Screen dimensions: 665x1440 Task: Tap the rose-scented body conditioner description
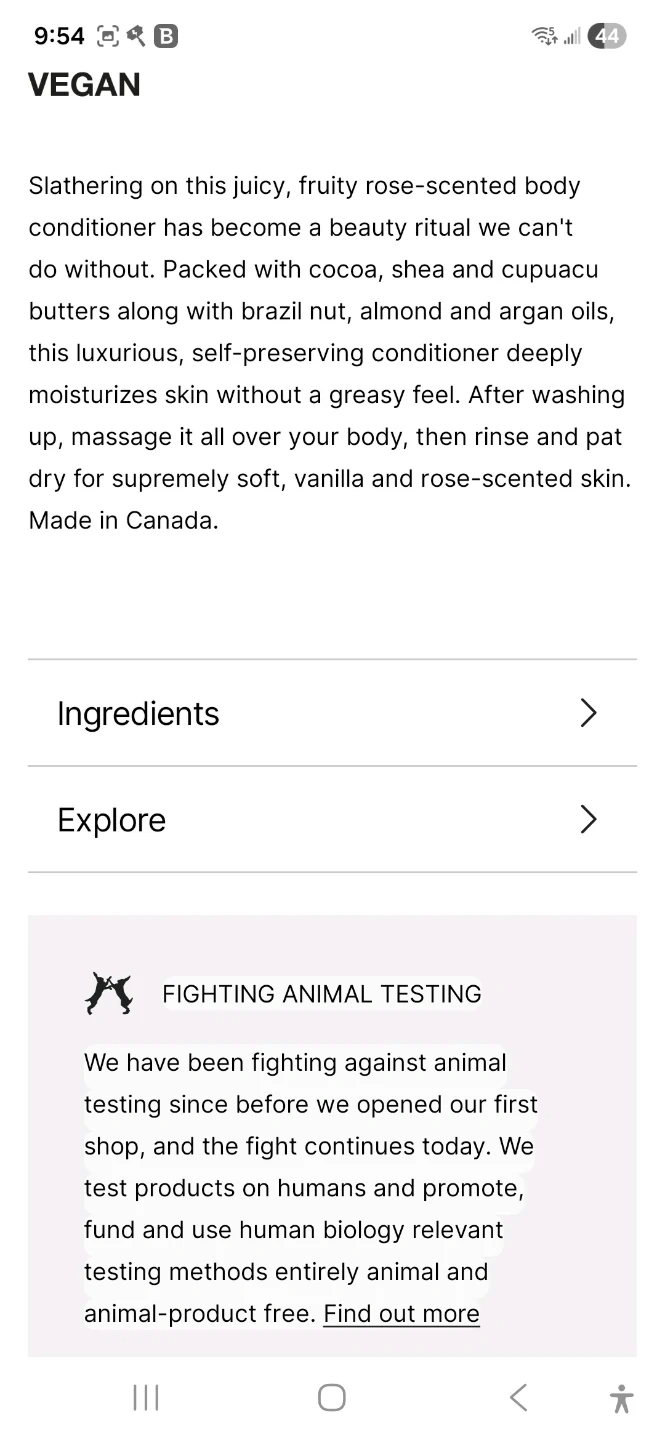[x=330, y=353]
